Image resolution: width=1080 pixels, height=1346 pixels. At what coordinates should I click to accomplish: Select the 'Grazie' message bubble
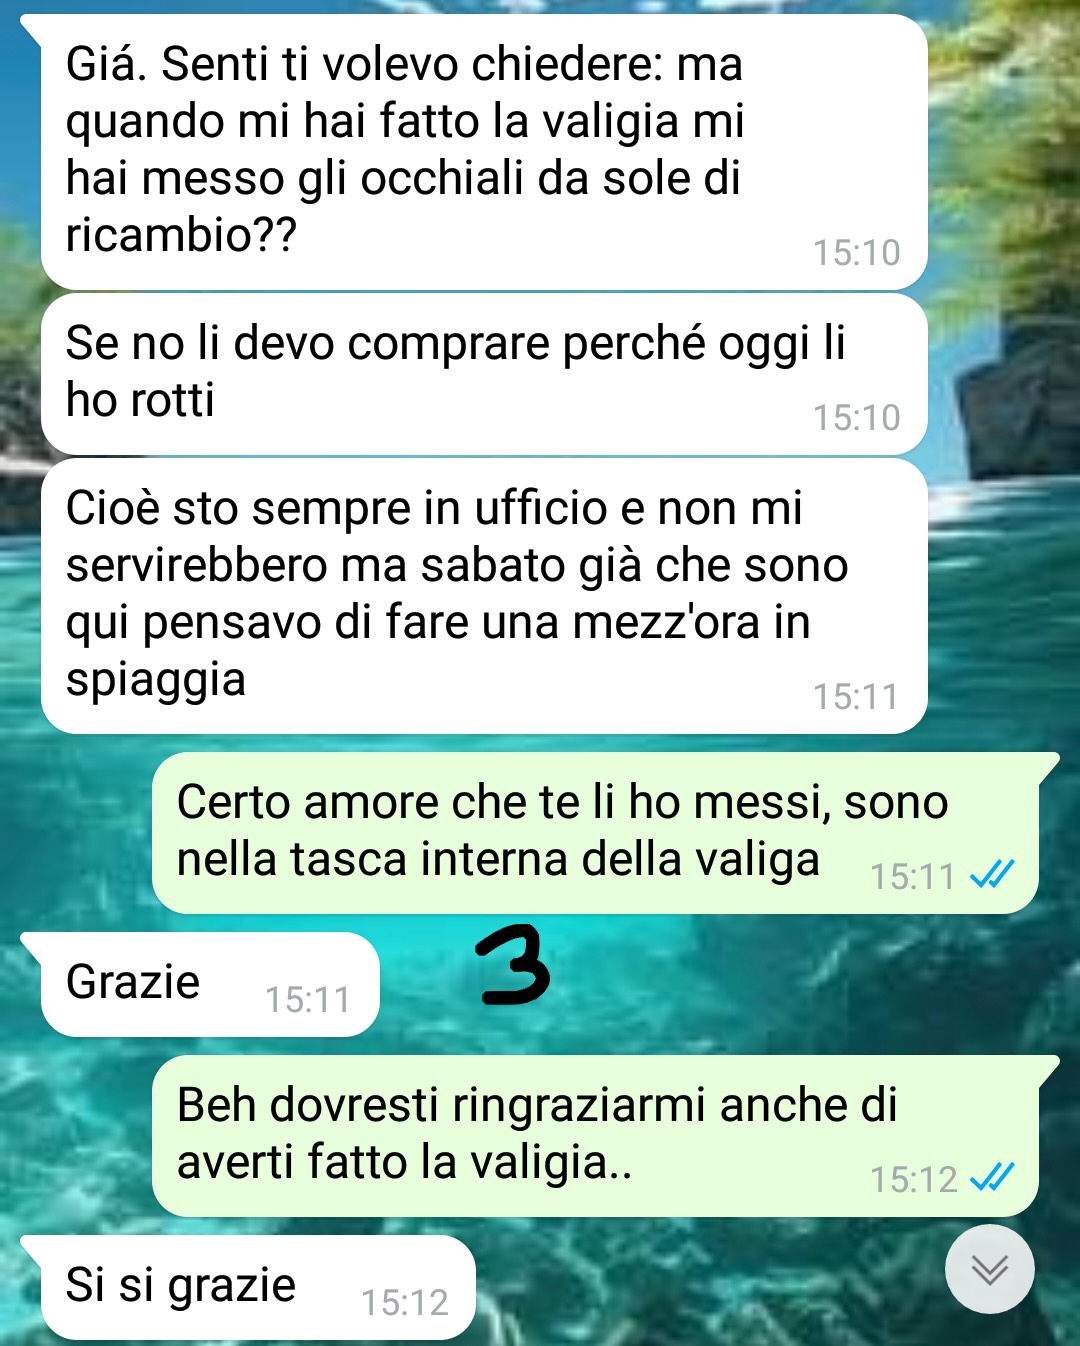210,984
